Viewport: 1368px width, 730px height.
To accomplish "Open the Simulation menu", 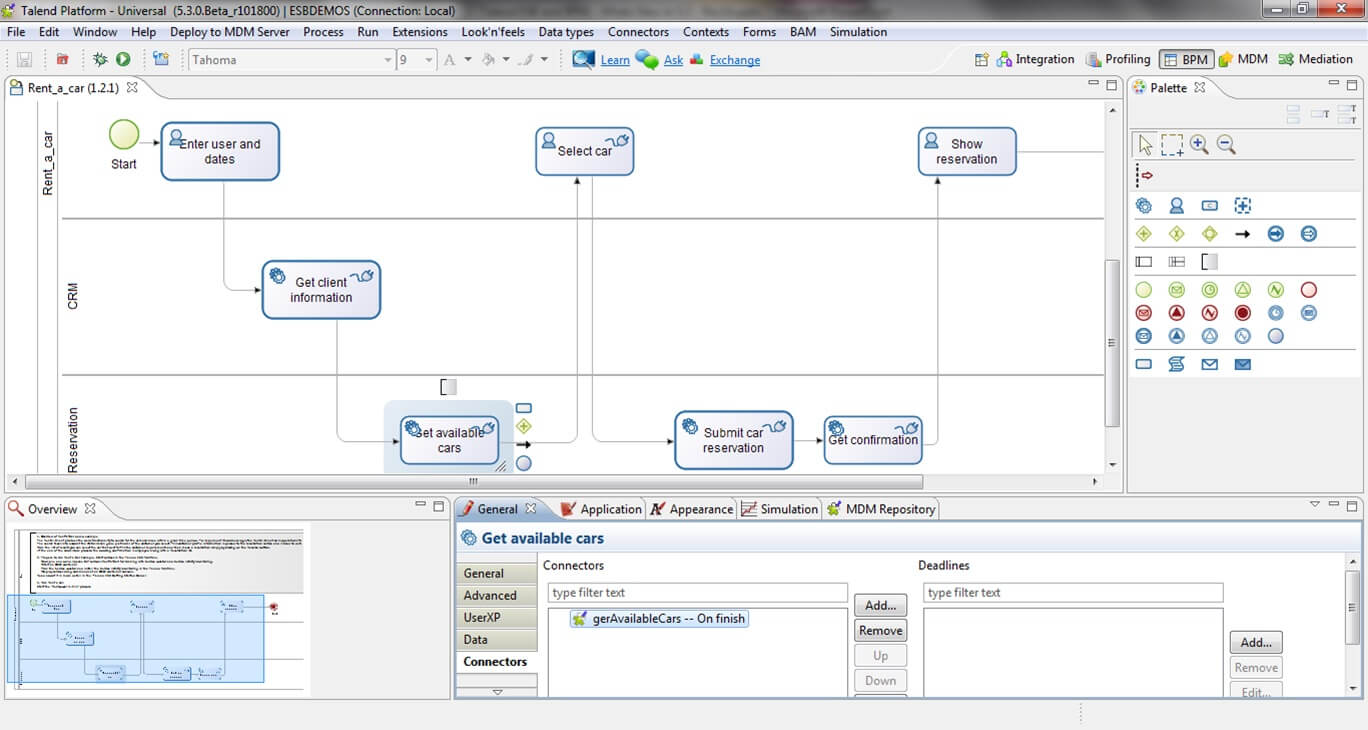I will click(x=857, y=31).
